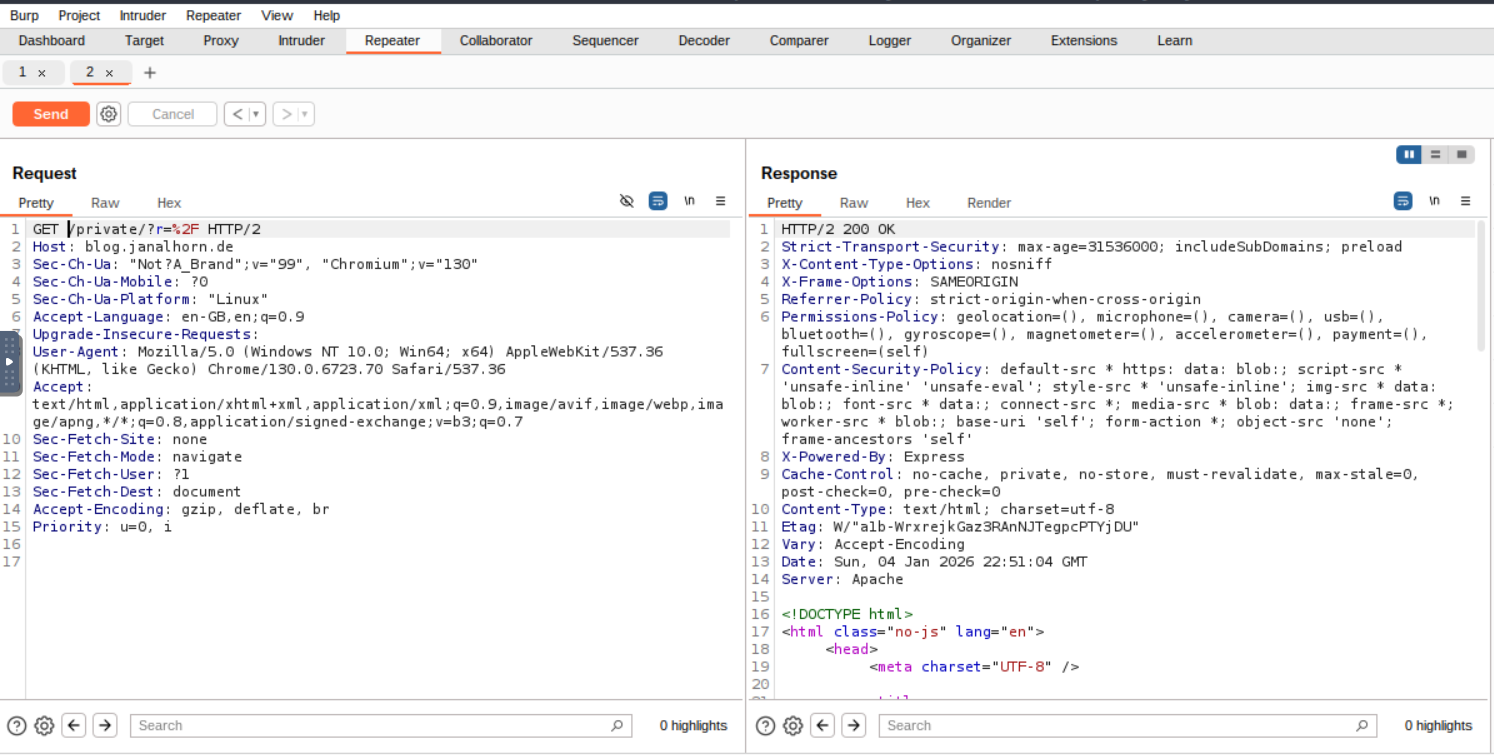
Task: Expand the forward history dropdown arrow
Action: [305, 114]
